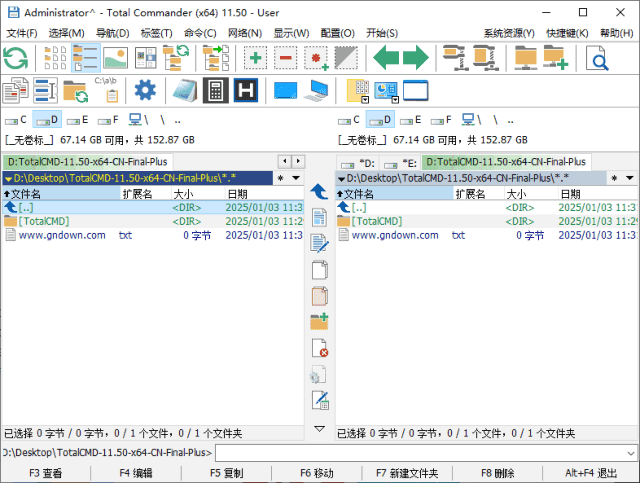640x483 pixels.
Task: Expand the middle button bar down arrow
Action: (319, 429)
